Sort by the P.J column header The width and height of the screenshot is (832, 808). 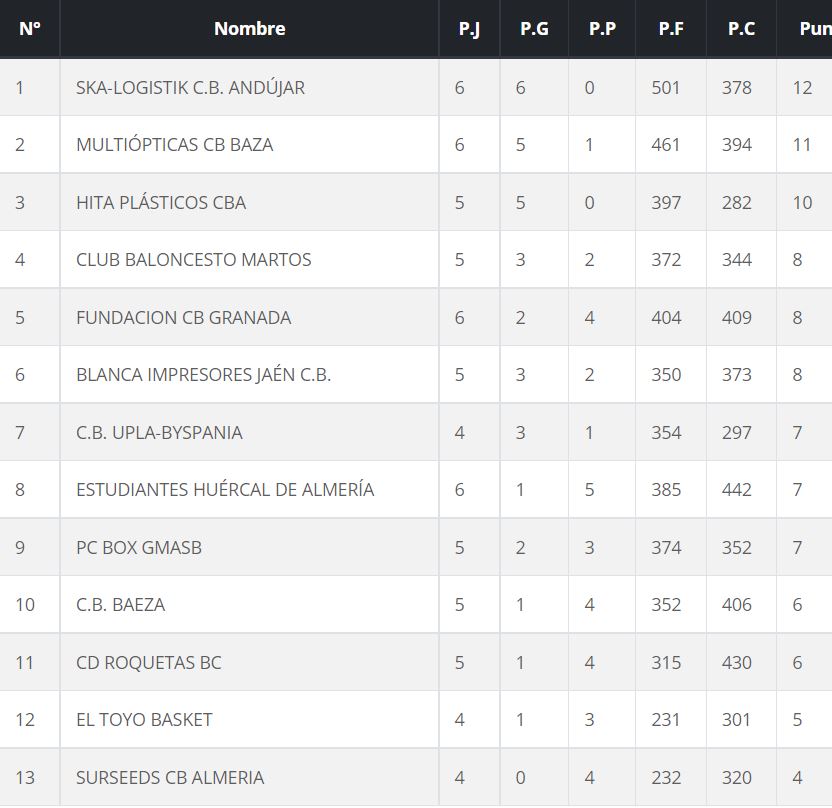pyautogui.click(x=469, y=29)
